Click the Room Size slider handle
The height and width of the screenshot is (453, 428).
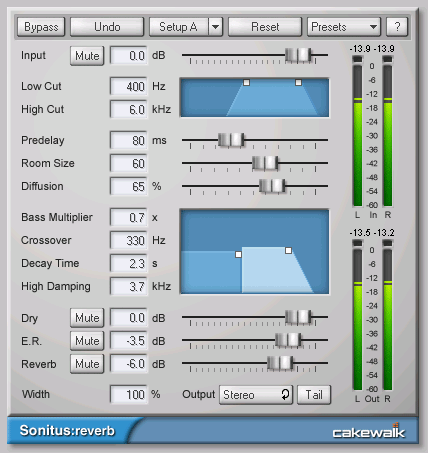265,163
